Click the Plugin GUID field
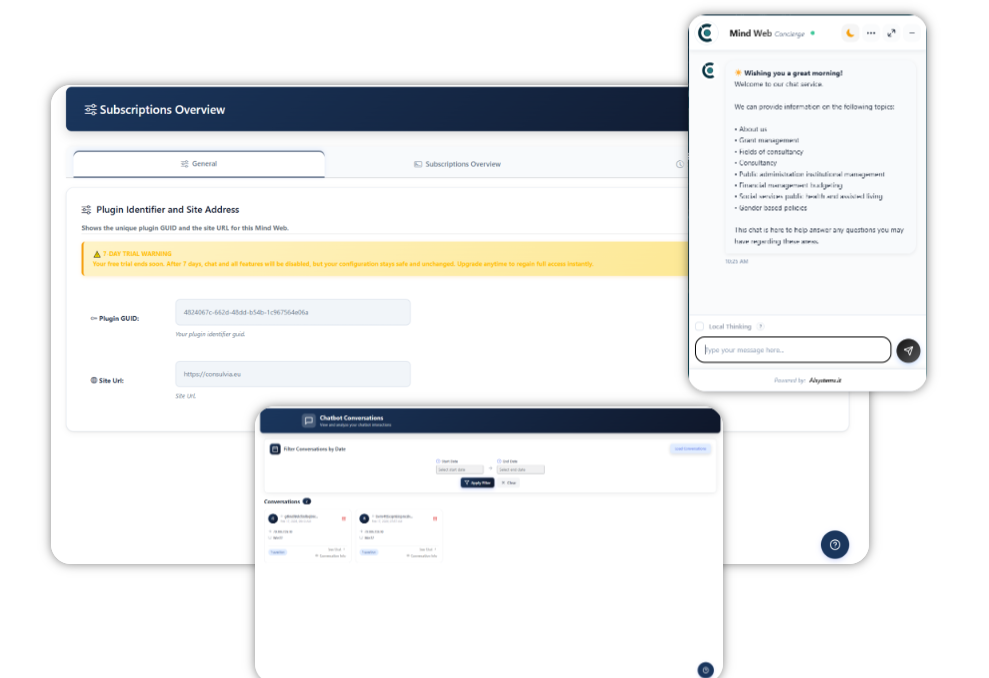 [292, 312]
